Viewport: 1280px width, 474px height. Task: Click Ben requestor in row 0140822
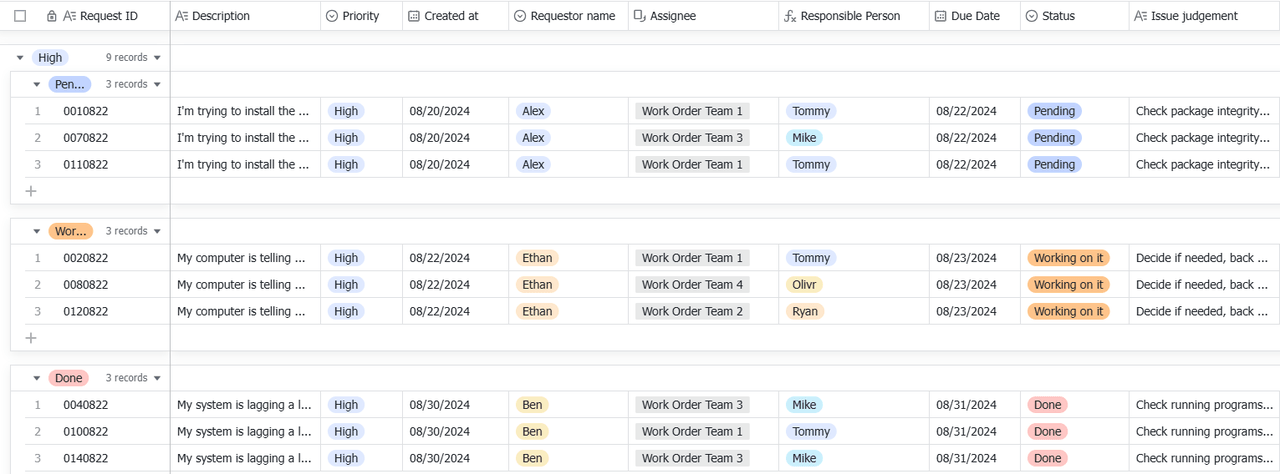point(532,458)
